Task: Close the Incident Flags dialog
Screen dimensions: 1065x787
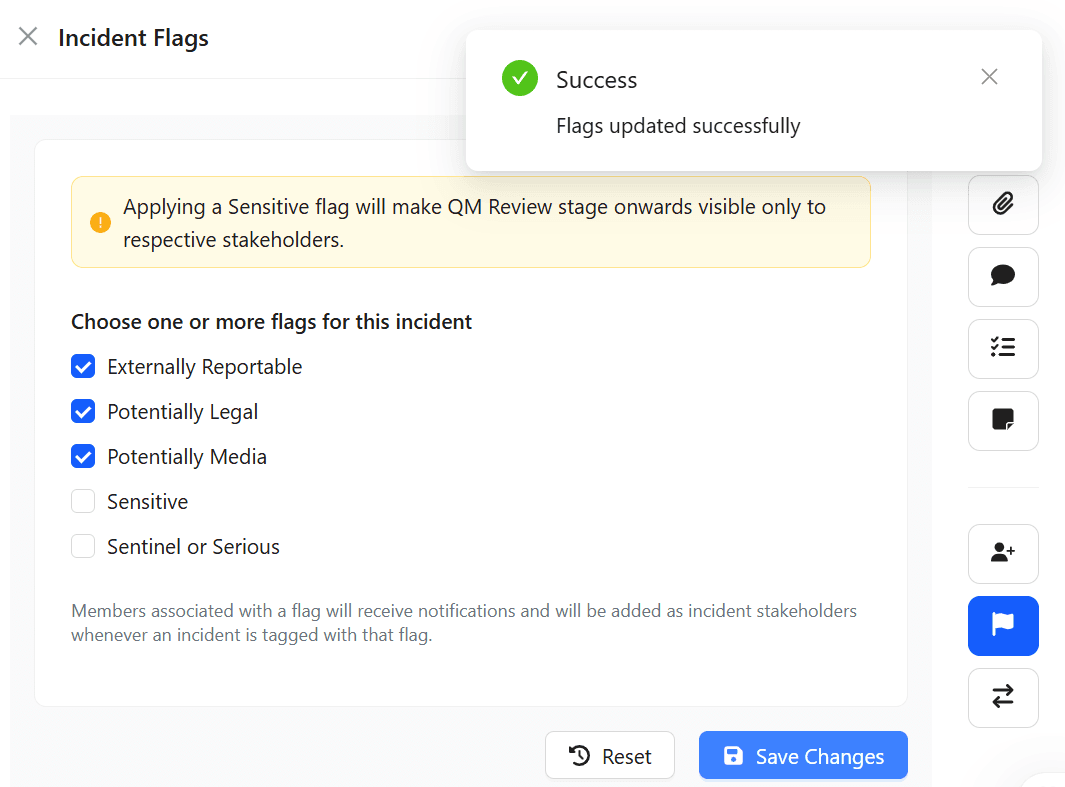Action: point(27,36)
